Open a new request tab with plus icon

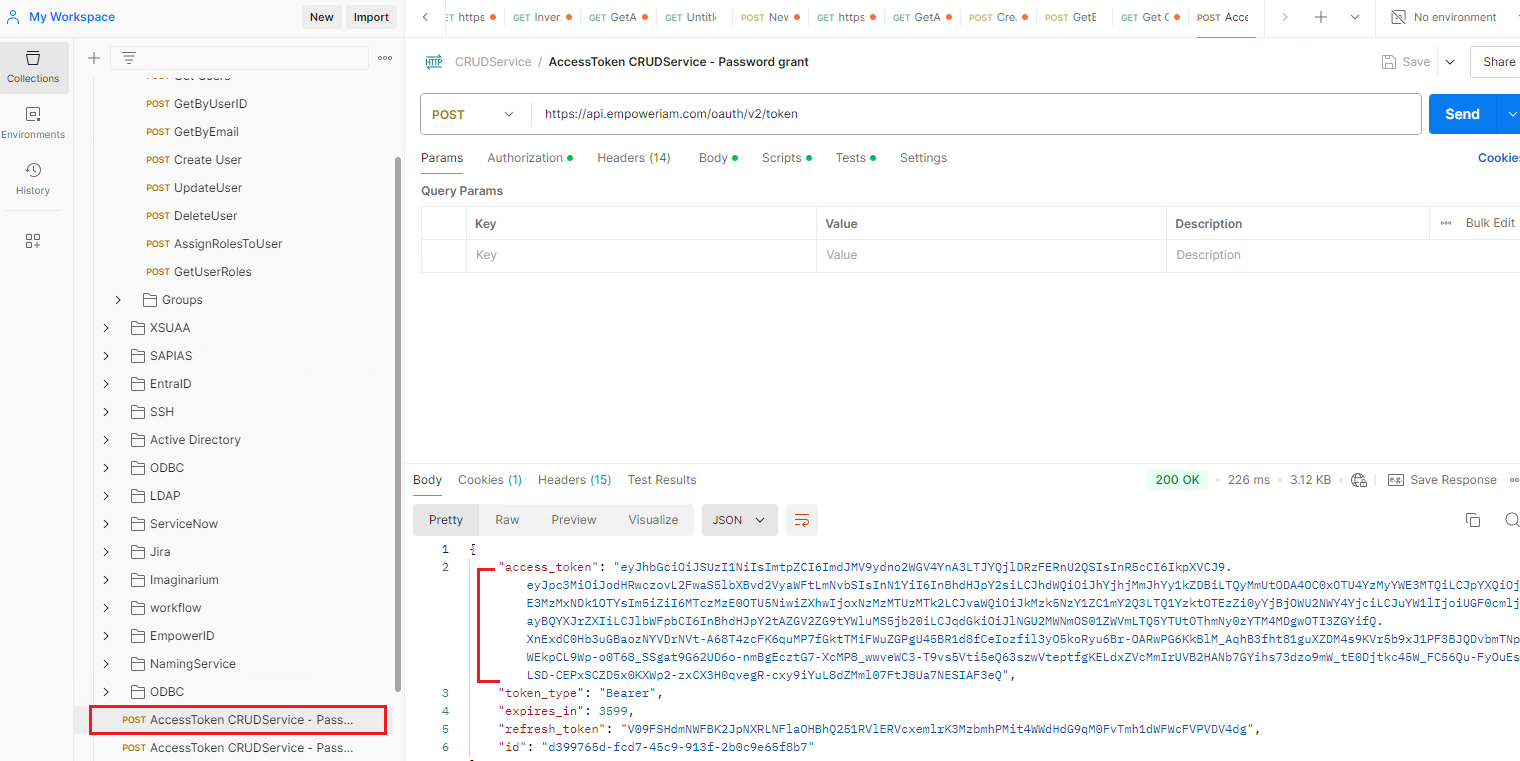(1321, 17)
